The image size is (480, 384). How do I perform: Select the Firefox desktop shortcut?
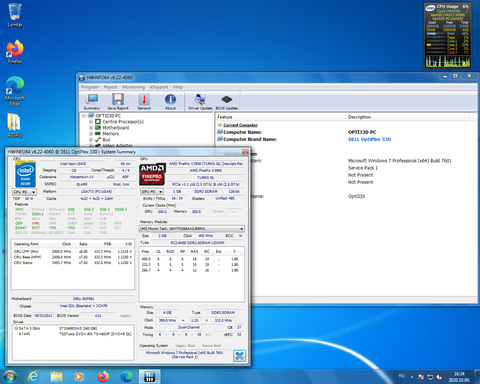(15, 52)
